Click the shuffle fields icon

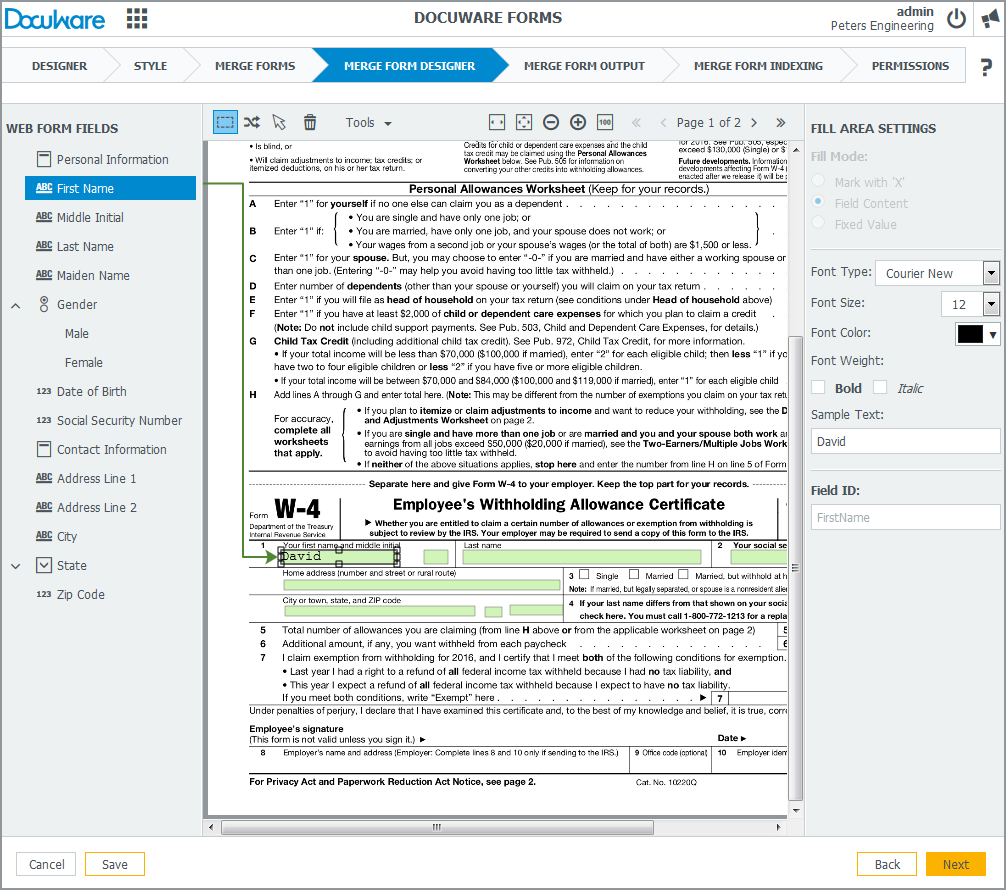[252, 121]
